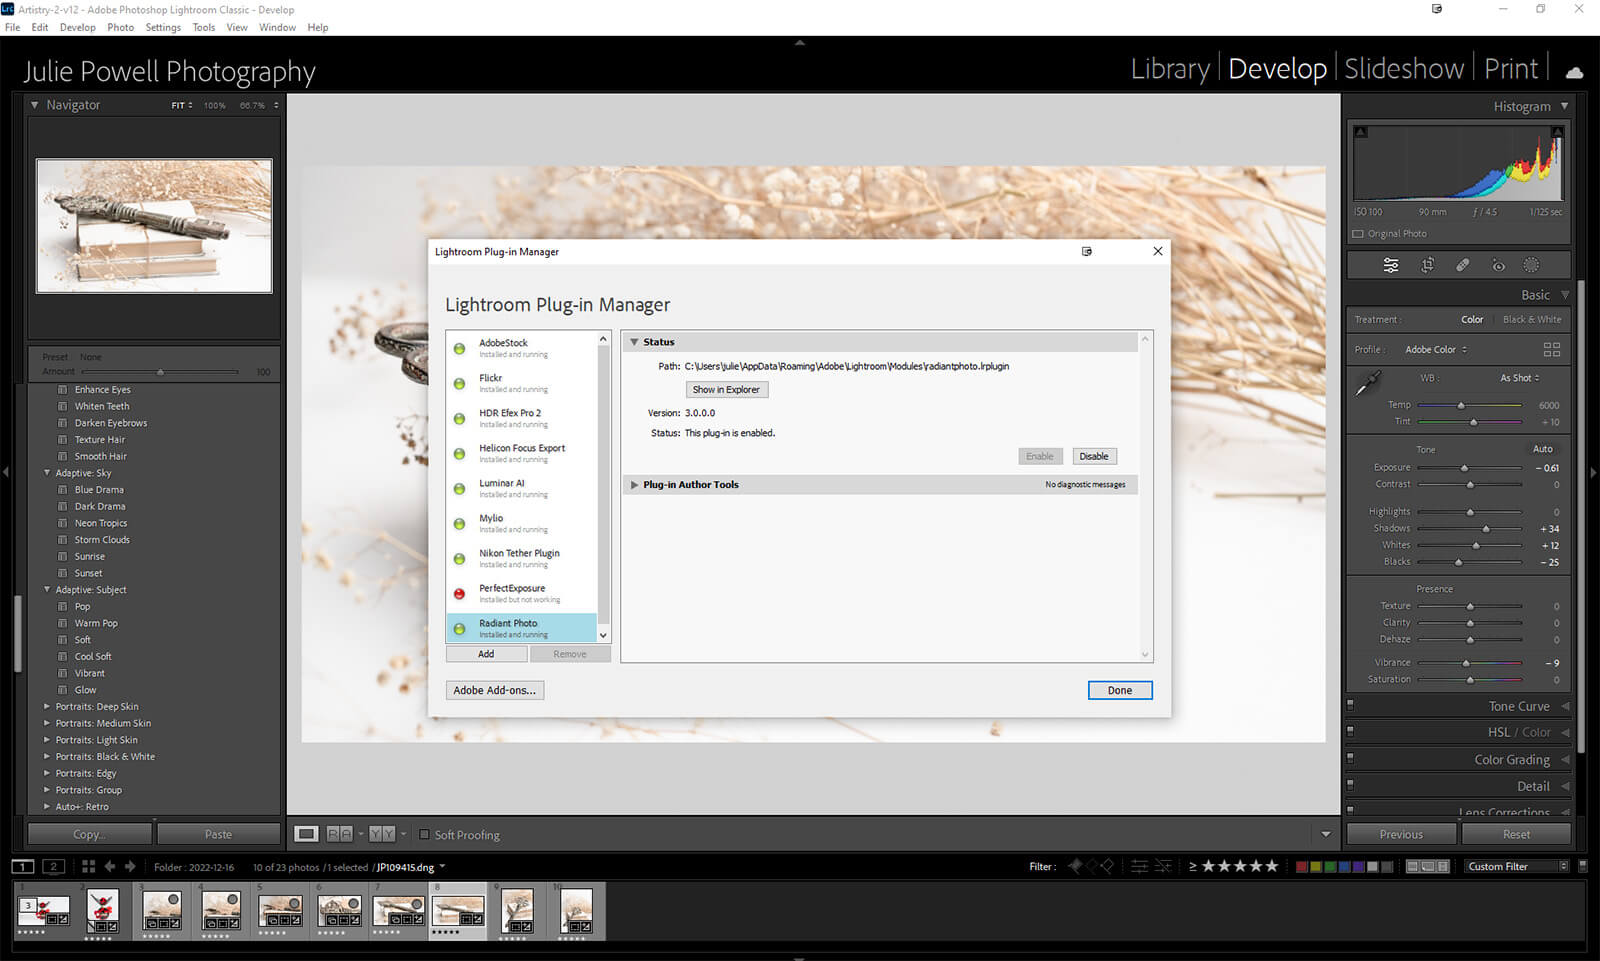Select the Healing bandage tool
Image resolution: width=1600 pixels, height=961 pixels.
(x=1462, y=265)
